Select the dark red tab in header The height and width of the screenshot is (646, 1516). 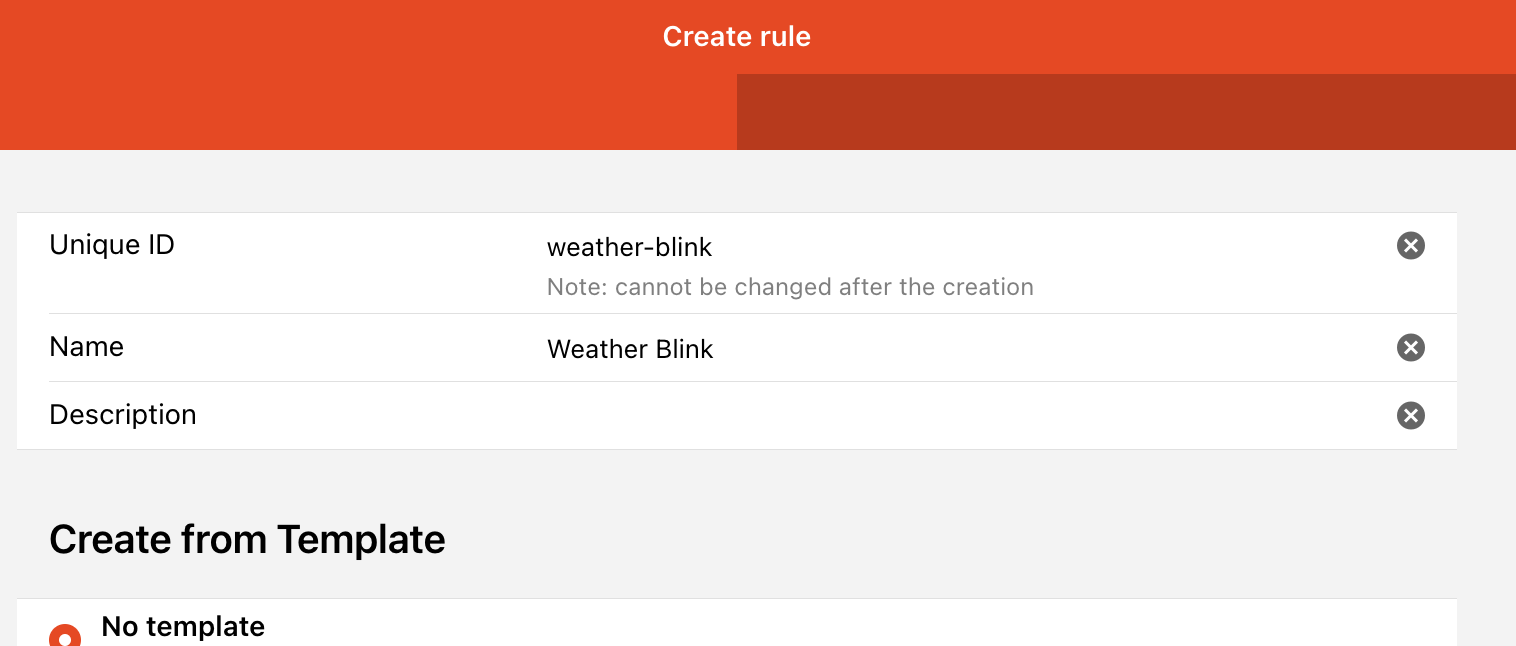click(1126, 112)
